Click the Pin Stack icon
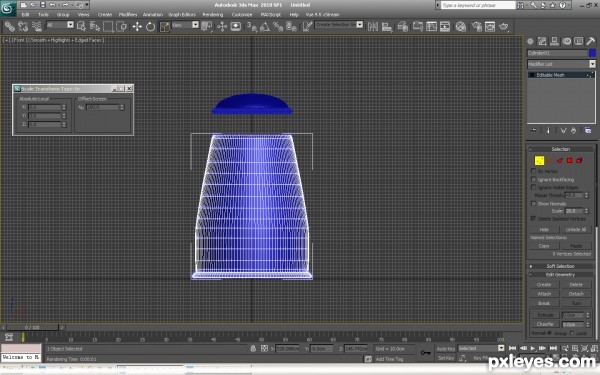600x375 pixels. pos(533,131)
